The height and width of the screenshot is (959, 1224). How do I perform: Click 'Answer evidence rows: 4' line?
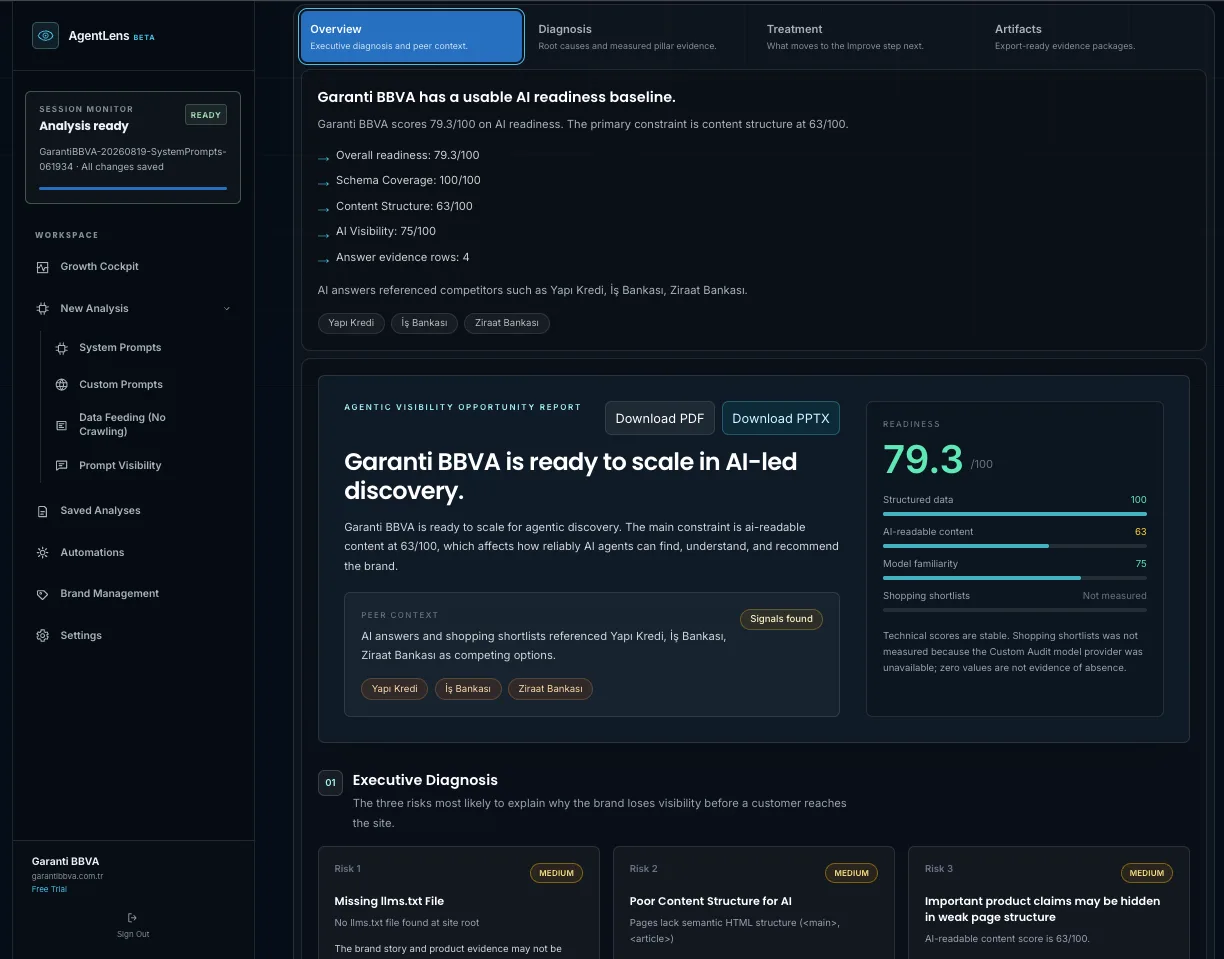point(402,257)
